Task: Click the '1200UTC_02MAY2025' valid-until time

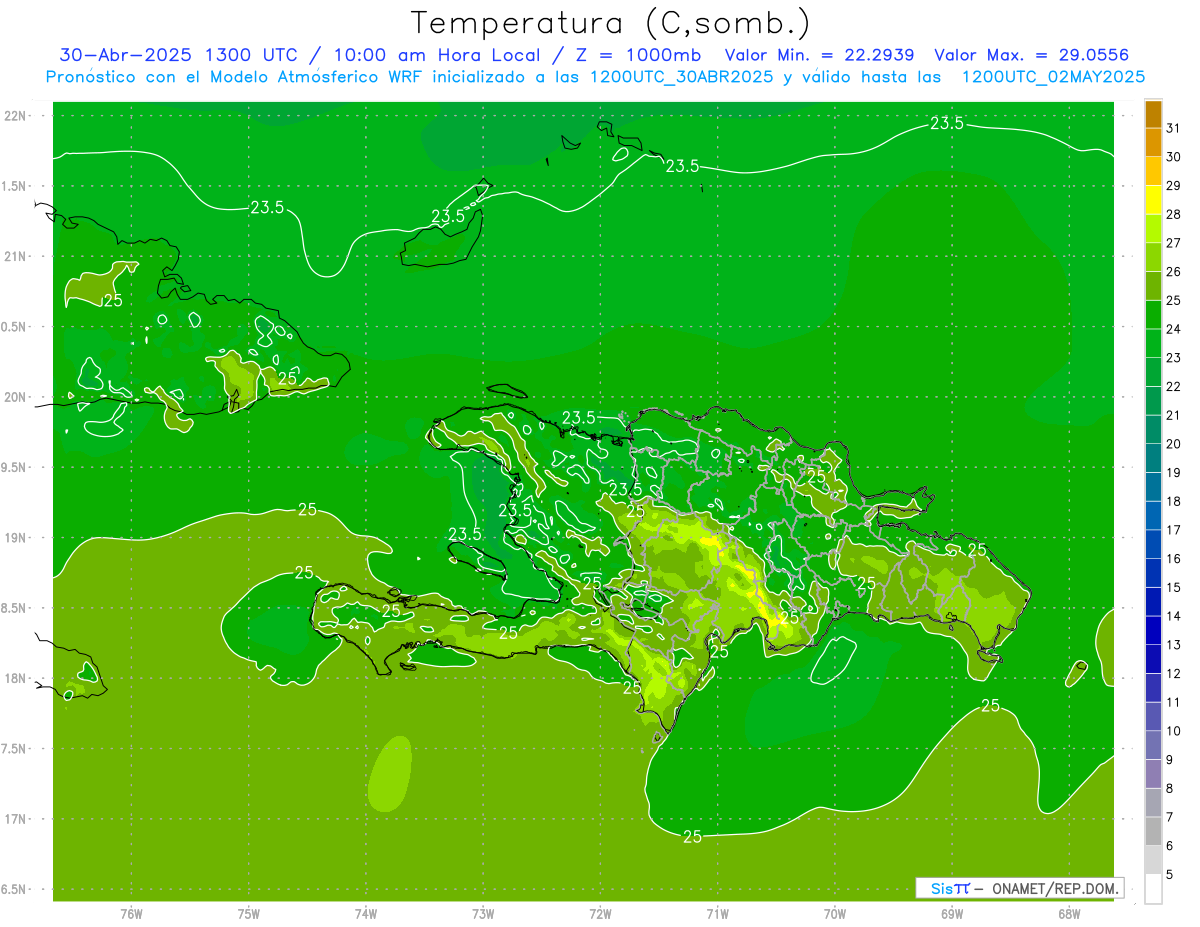Action: pyautogui.click(x=1053, y=77)
